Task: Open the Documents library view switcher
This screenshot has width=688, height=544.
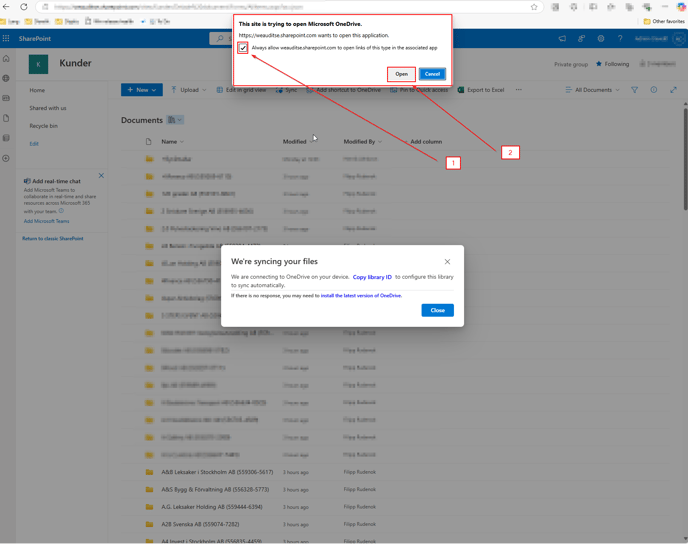Action: 175,120
